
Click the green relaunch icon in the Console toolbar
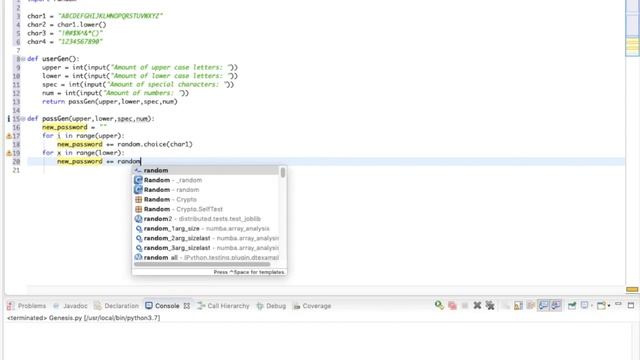tap(439, 305)
